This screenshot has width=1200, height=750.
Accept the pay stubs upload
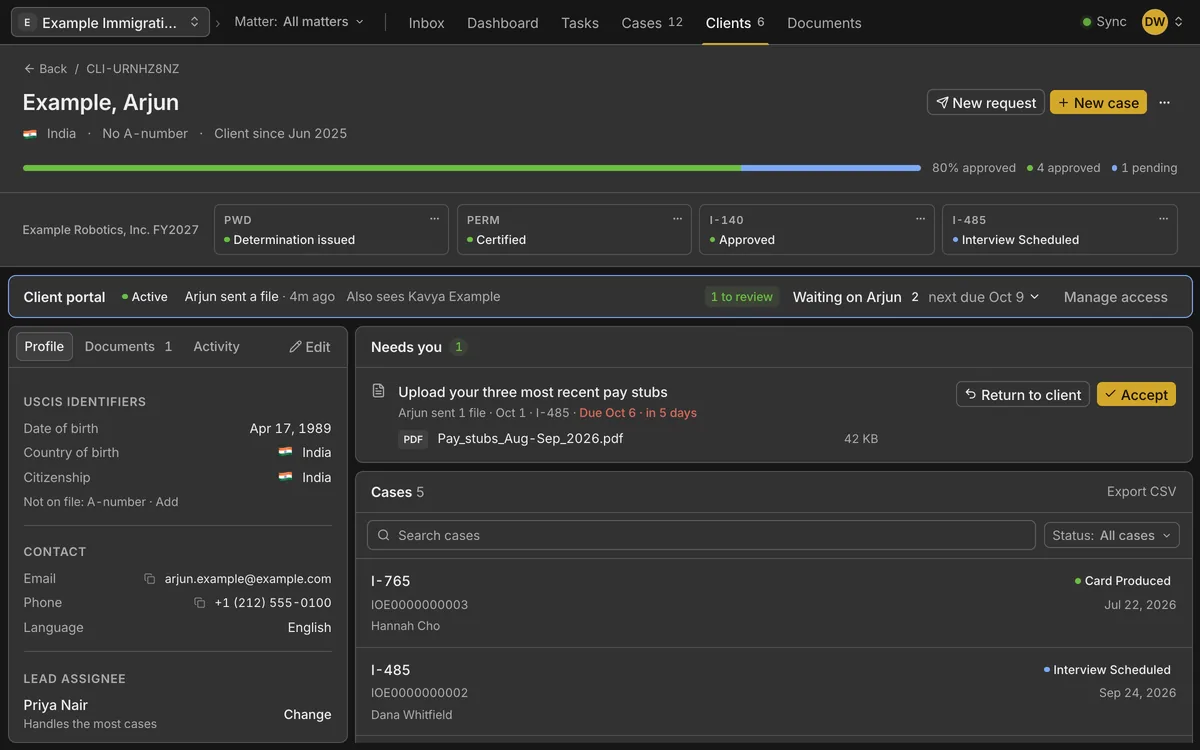click(x=1136, y=394)
